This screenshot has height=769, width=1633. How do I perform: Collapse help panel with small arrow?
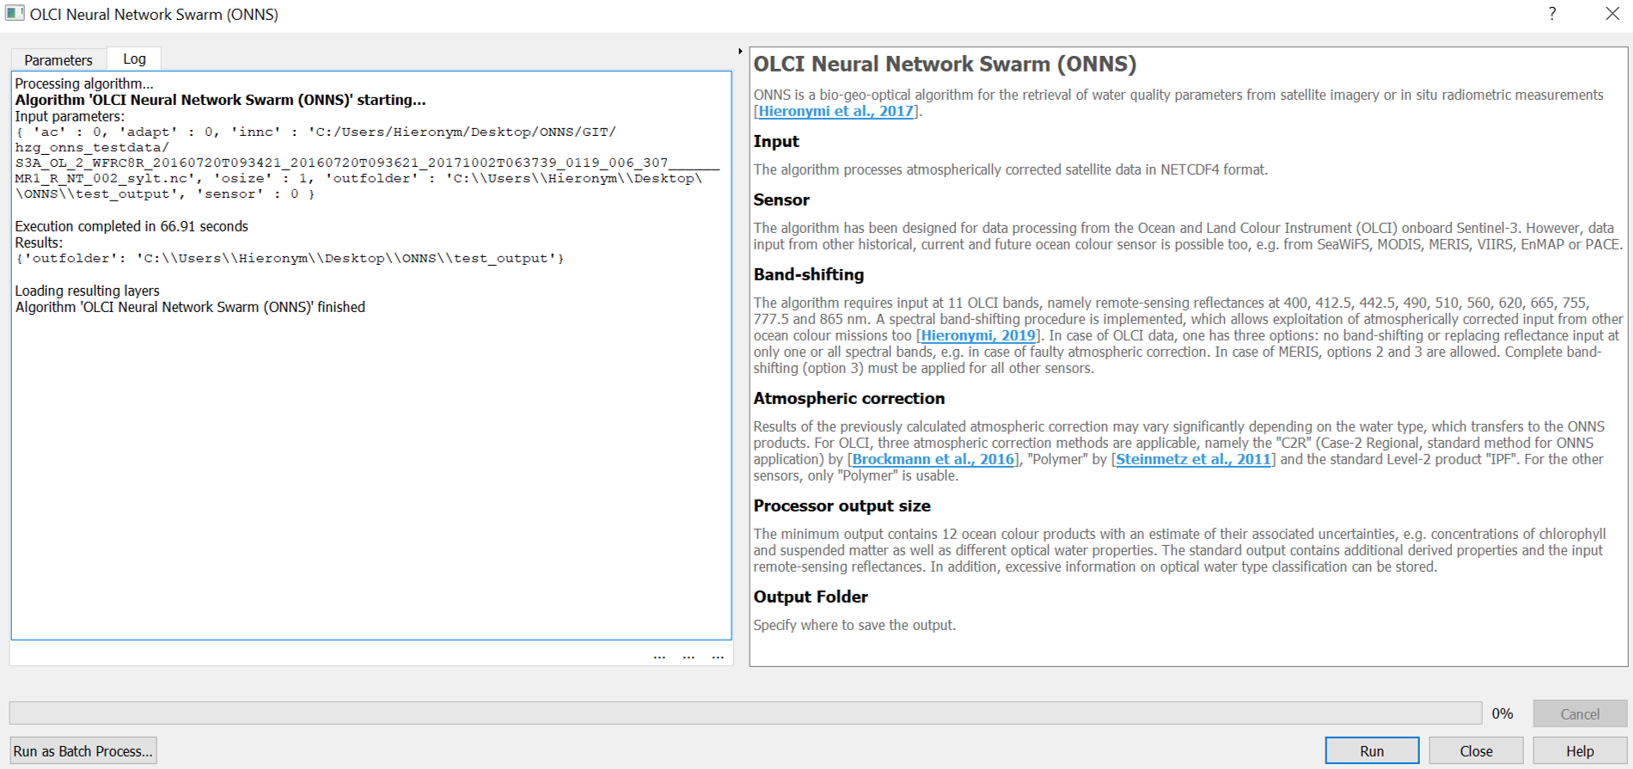740,51
